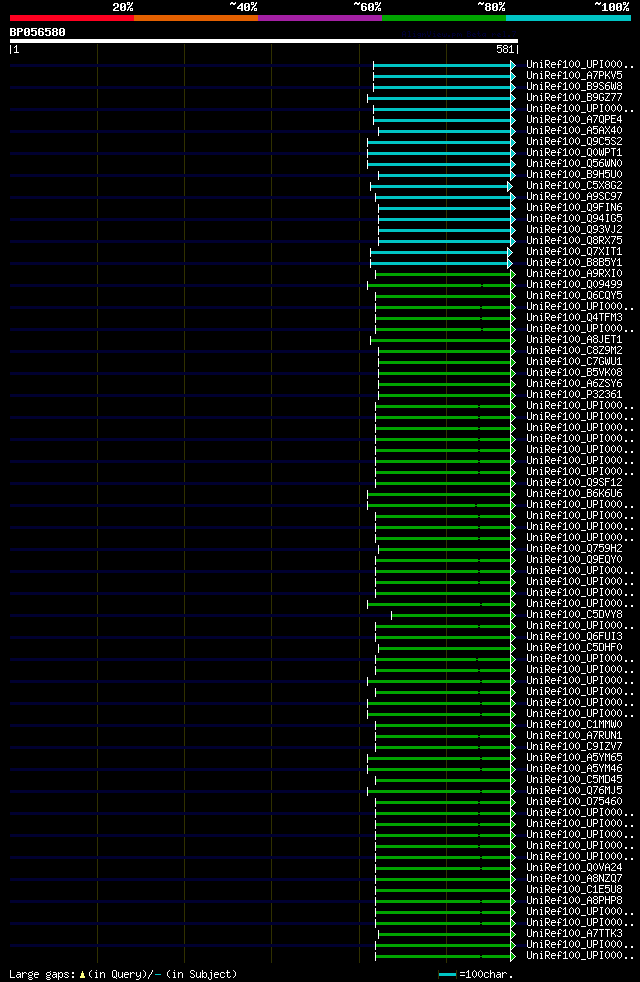
Task: Click the red 20% identity legend segment
Action: coord(72,18)
